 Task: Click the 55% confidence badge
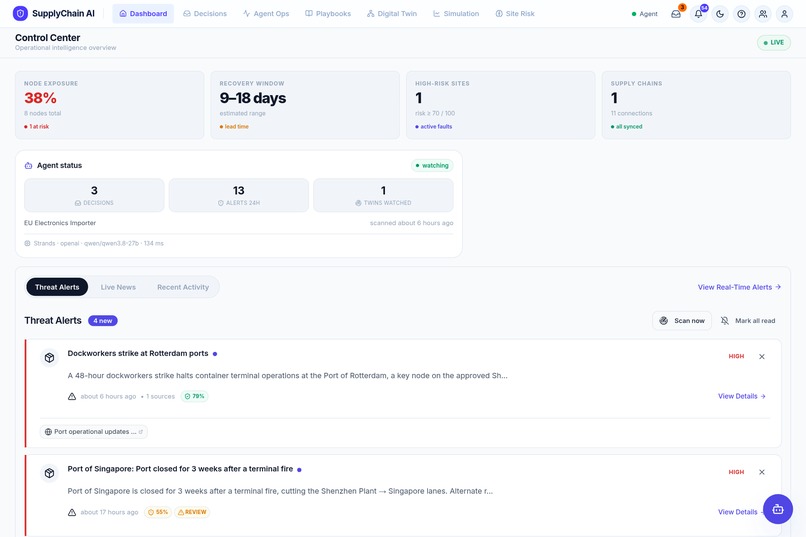158,512
